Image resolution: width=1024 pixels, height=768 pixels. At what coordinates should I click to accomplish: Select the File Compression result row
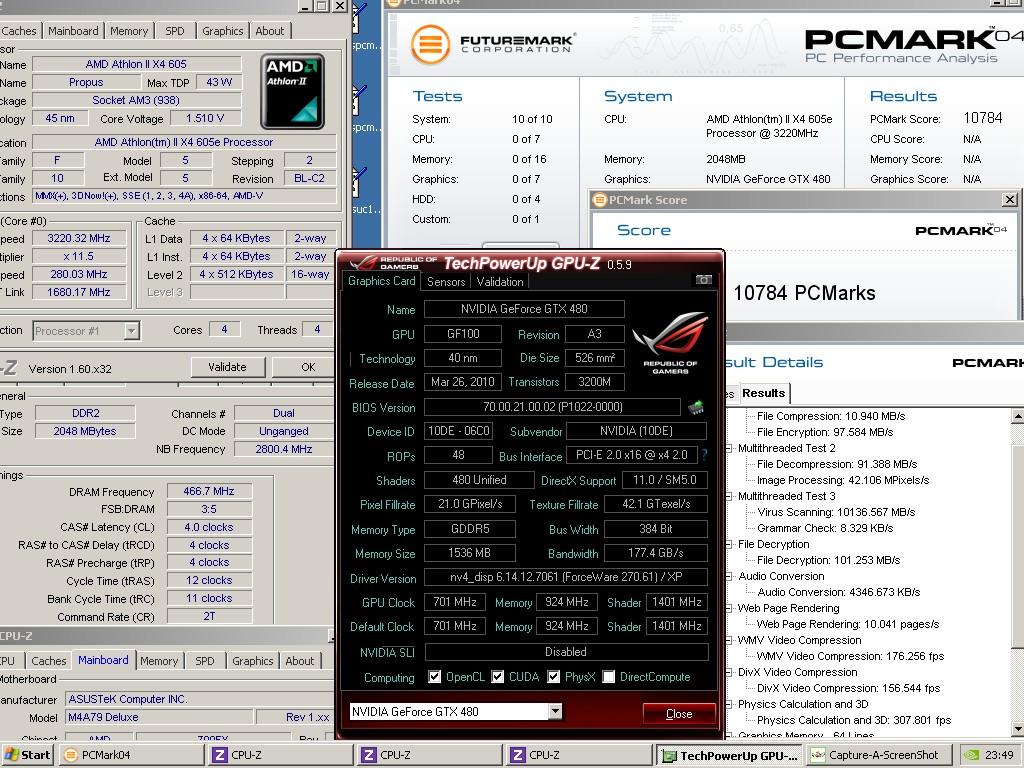[831, 416]
